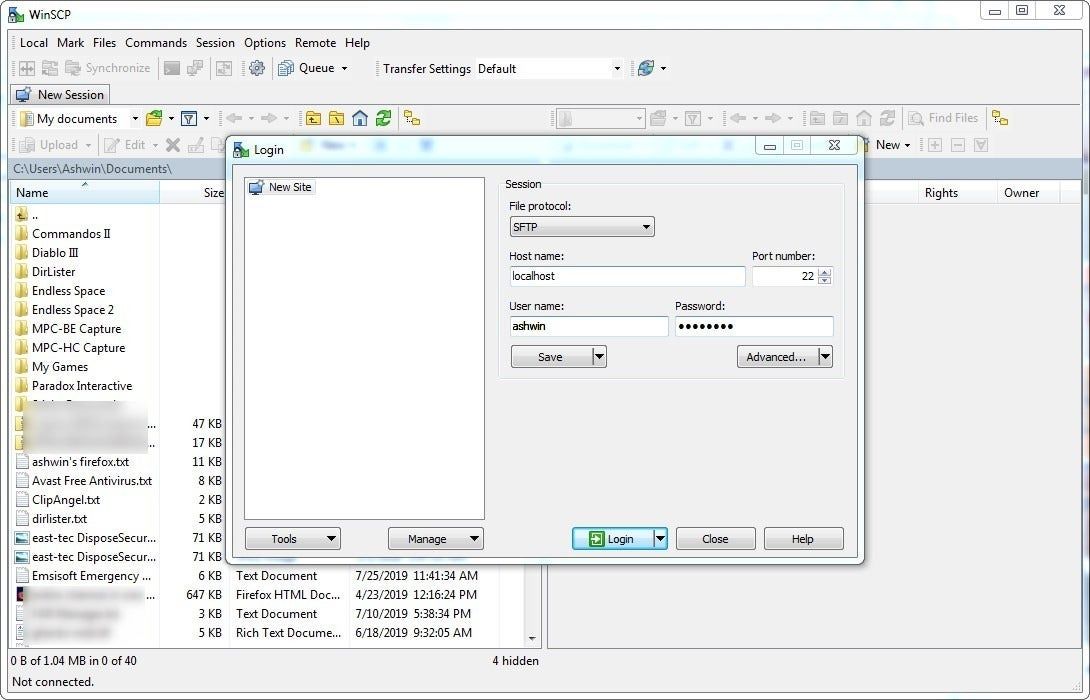Open the Advanced button dropdown arrow

[x=825, y=356]
